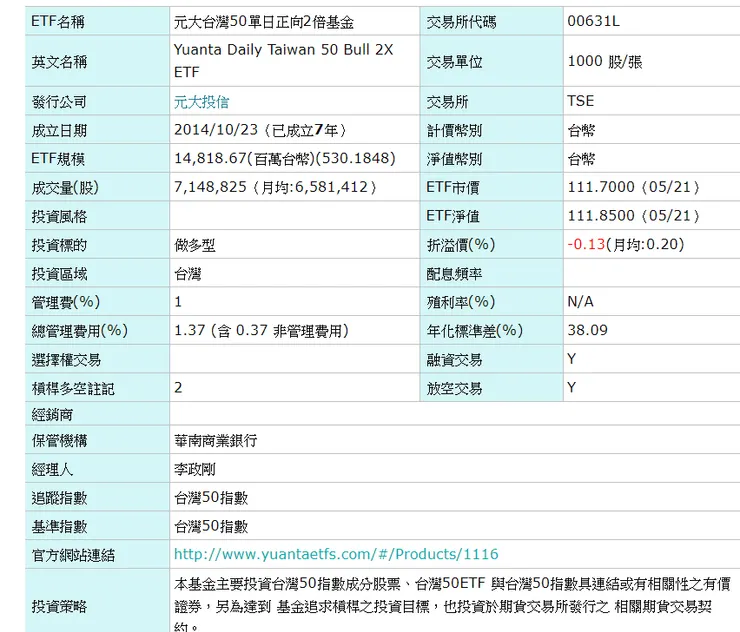Click the 折溢價(%) header label

click(x=461, y=245)
